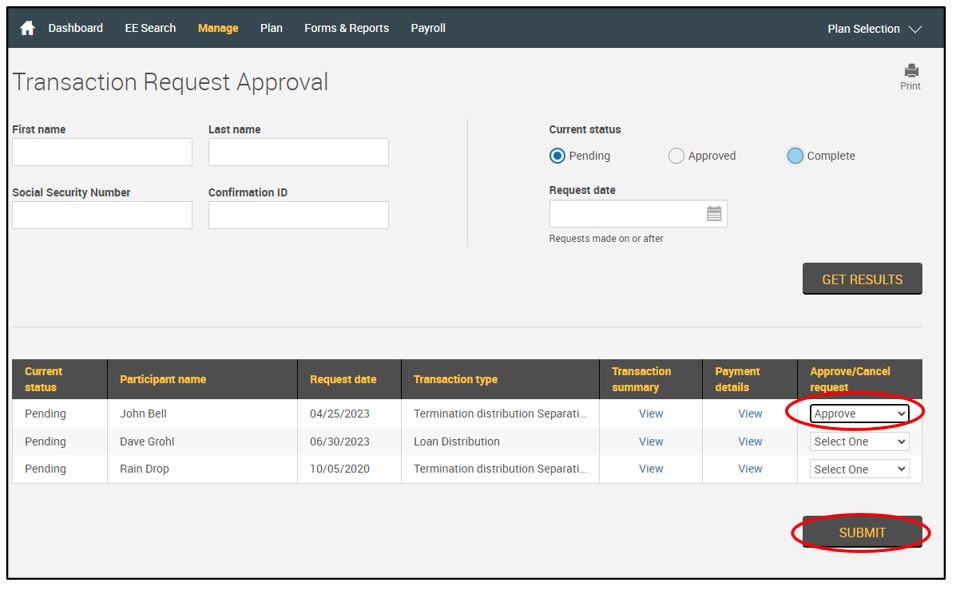
Task: Focus the Confirmation ID text field
Action: (x=298, y=215)
